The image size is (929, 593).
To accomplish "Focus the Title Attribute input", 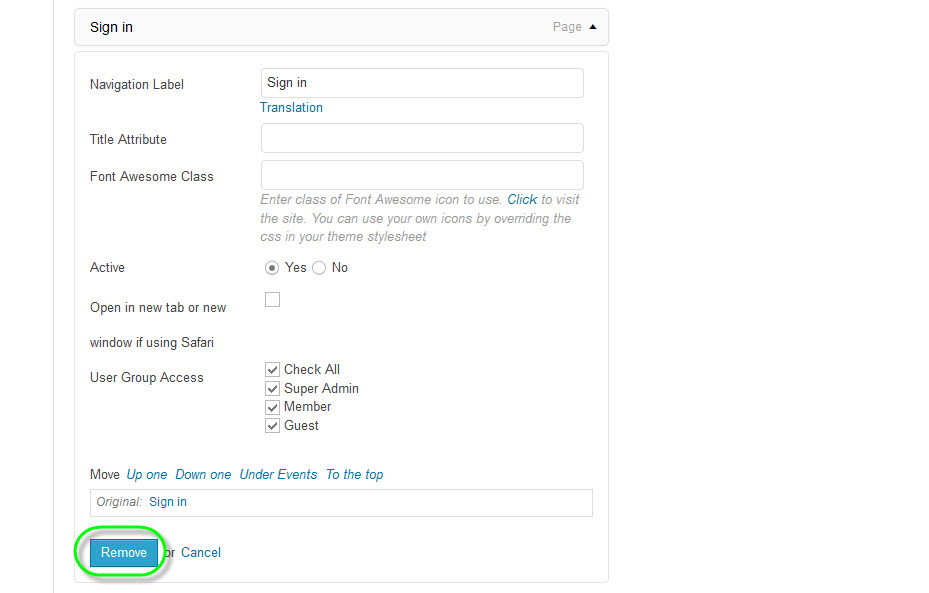I will click(422, 138).
